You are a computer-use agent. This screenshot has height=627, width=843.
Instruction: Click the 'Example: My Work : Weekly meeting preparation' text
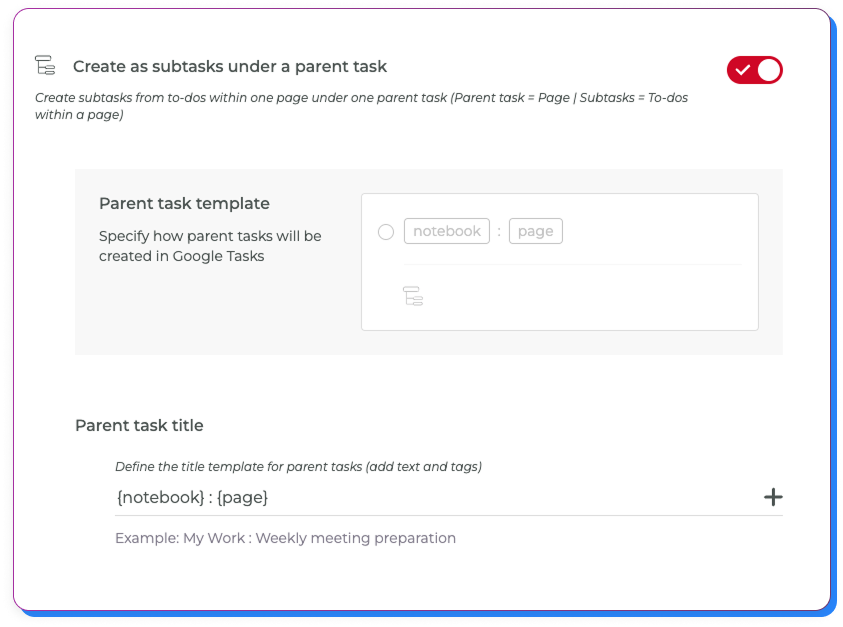pyautogui.click(x=285, y=538)
